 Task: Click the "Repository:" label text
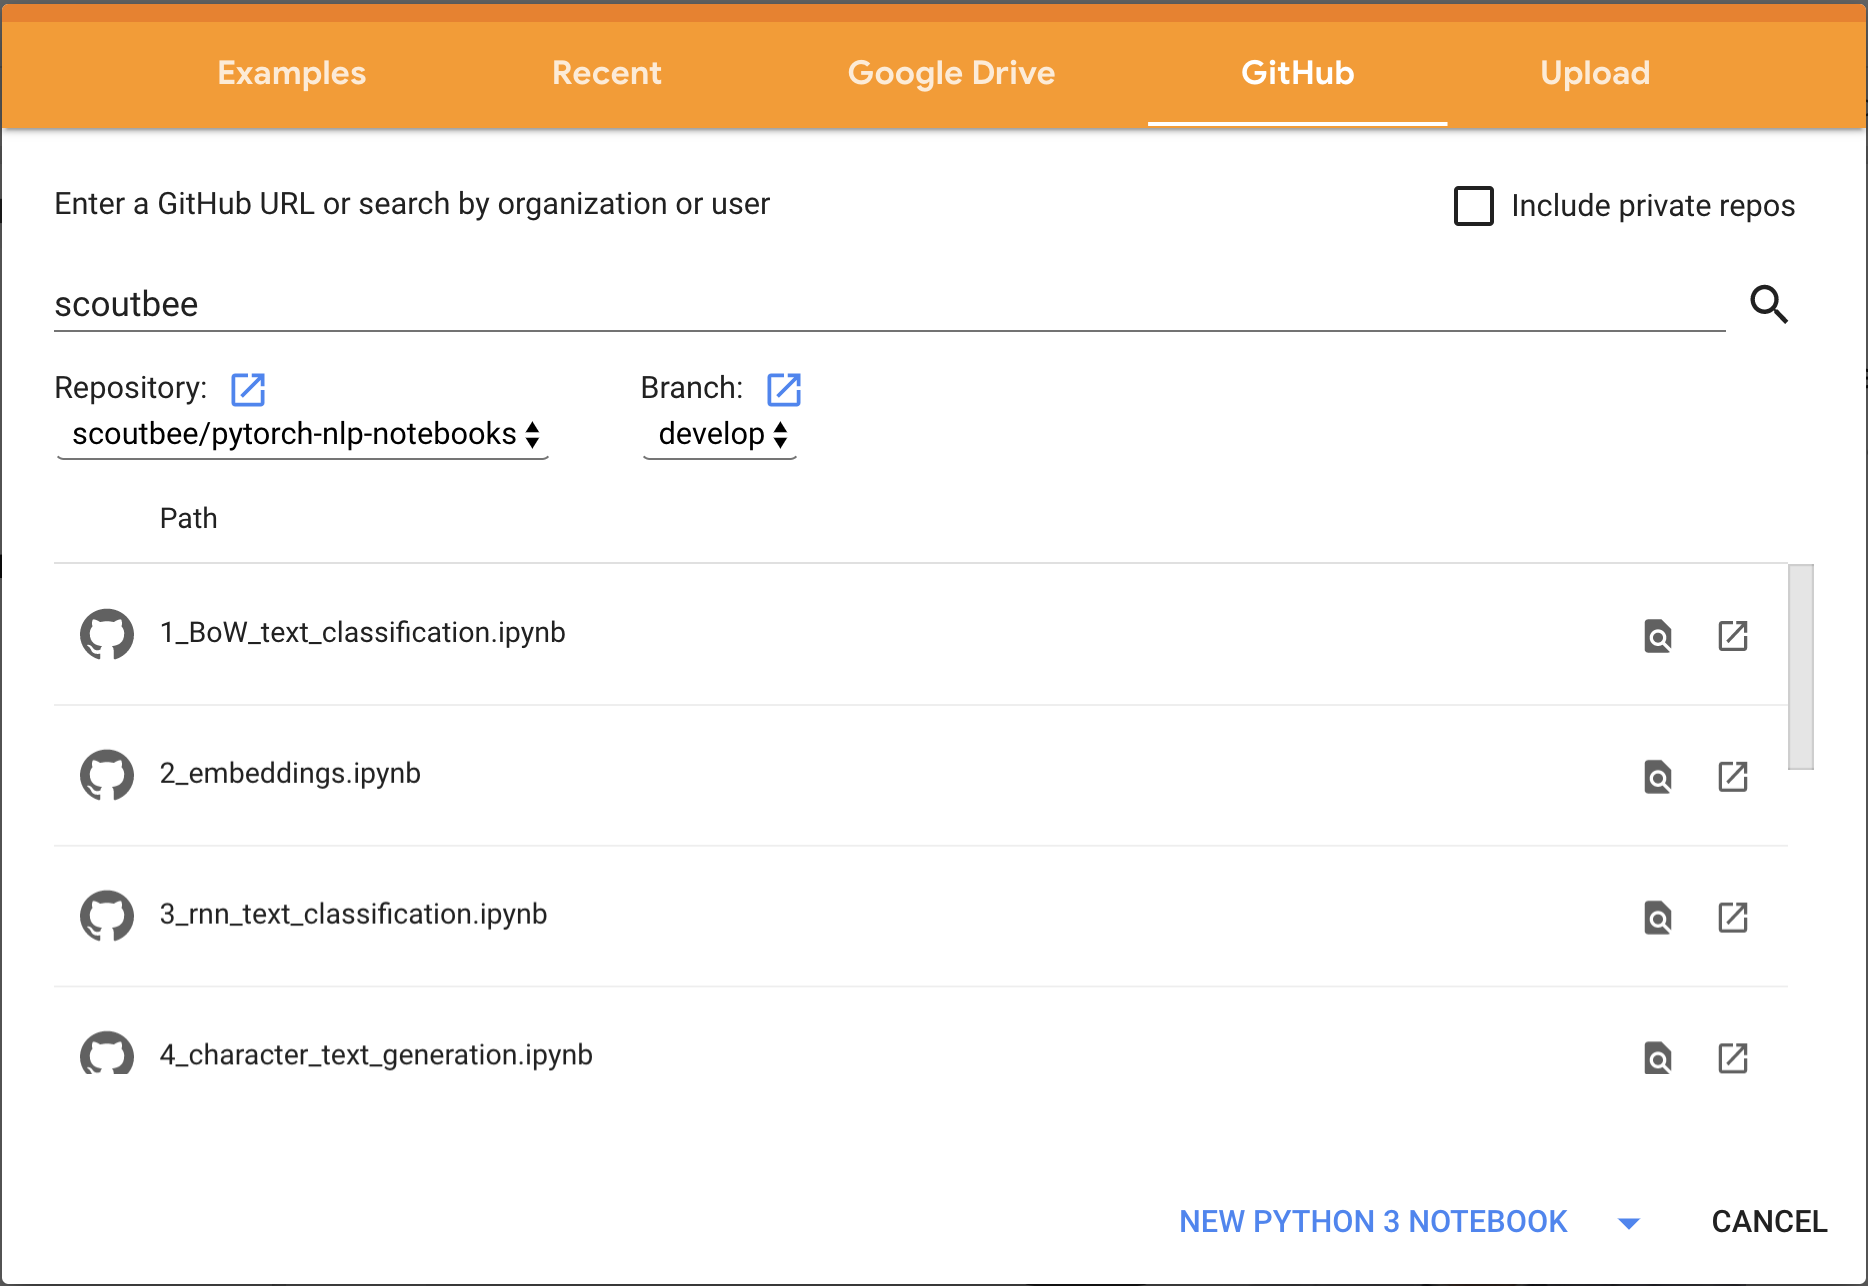[x=131, y=388]
